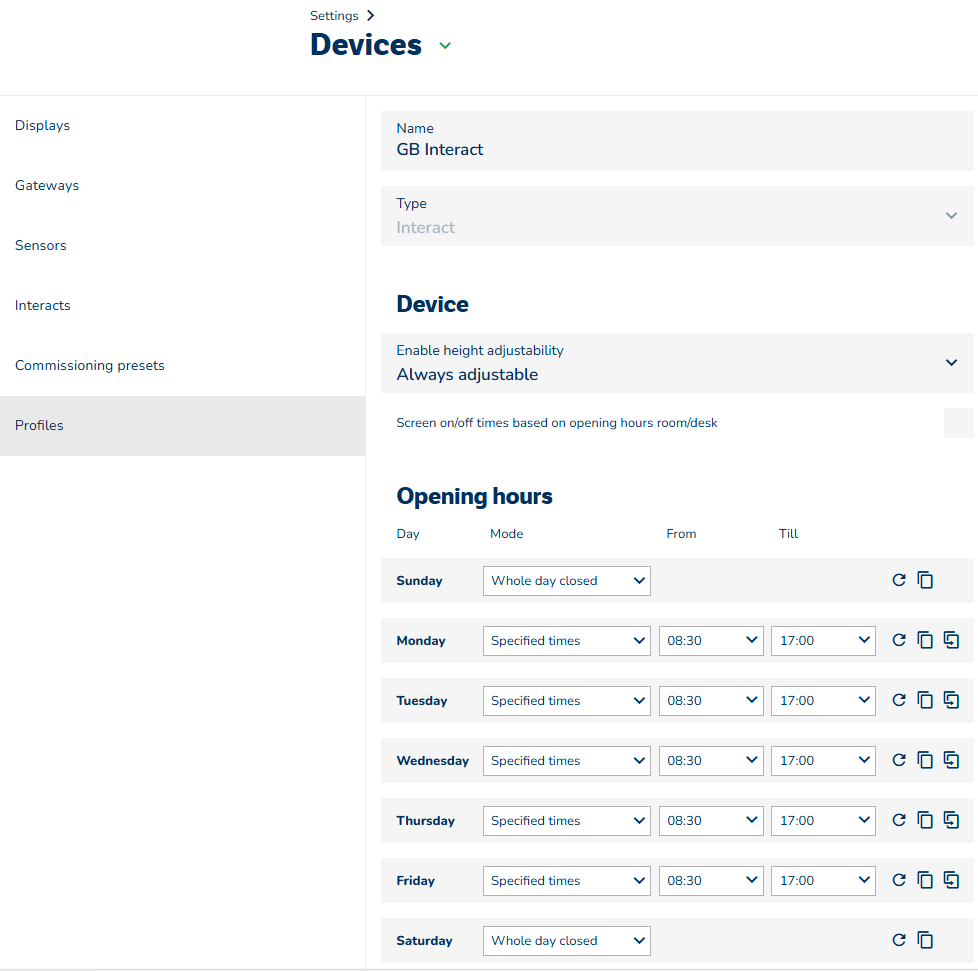The height and width of the screenshot is (971, 978).
Task: Reset Wednesday's opening hours
Action: point(898,760)
